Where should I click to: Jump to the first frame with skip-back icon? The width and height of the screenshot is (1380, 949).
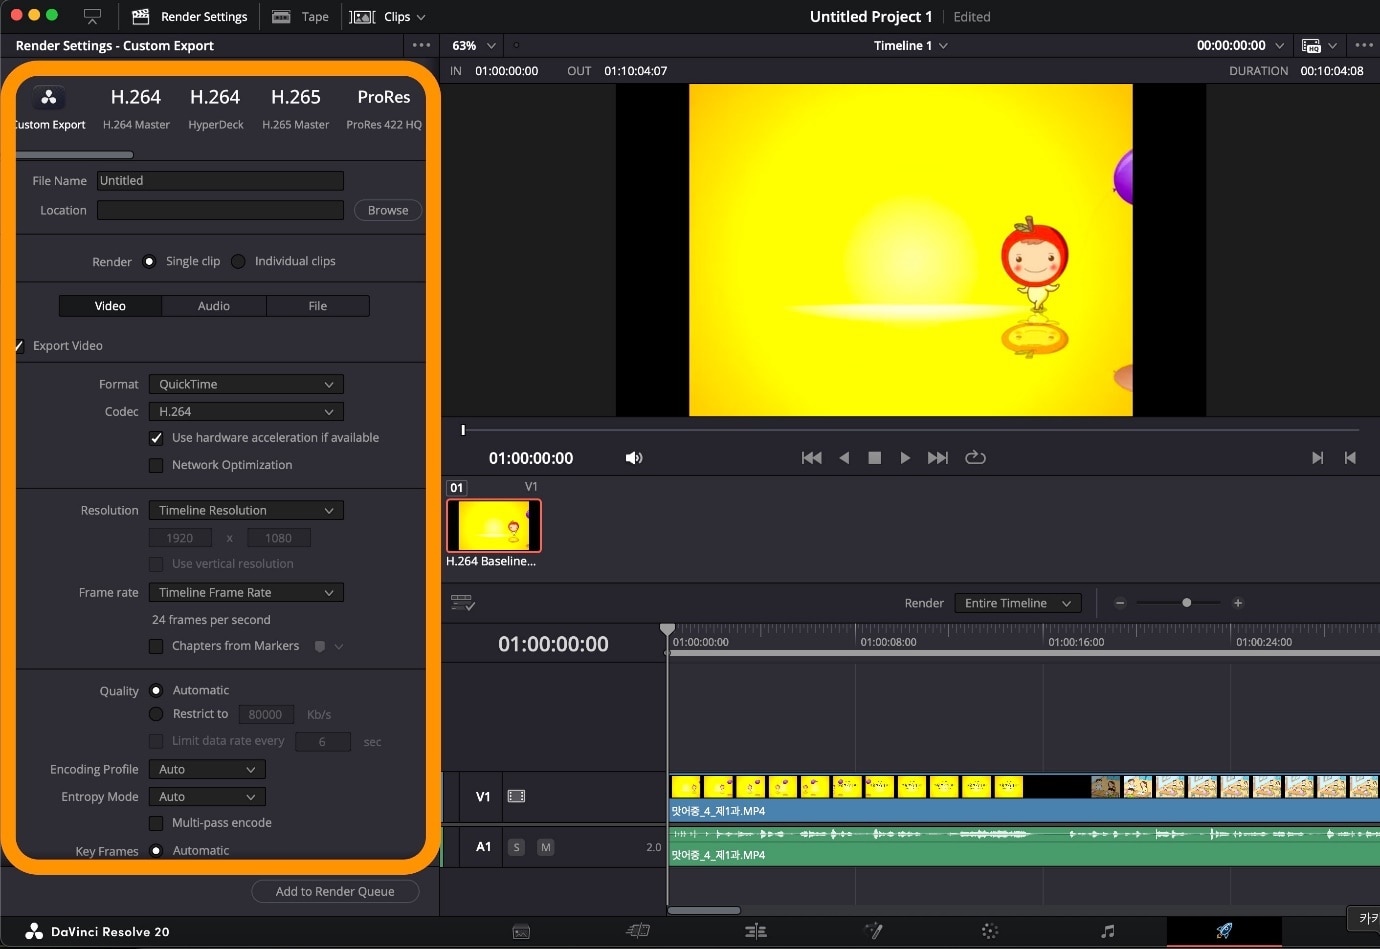[811, 458]
